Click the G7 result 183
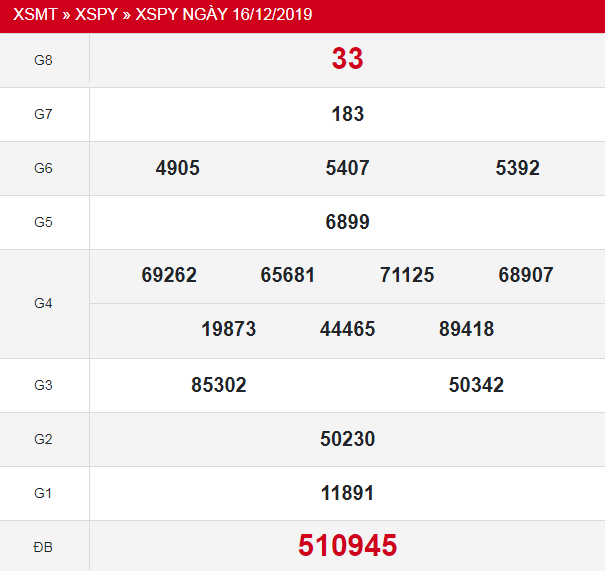 (x=347, y=114)
